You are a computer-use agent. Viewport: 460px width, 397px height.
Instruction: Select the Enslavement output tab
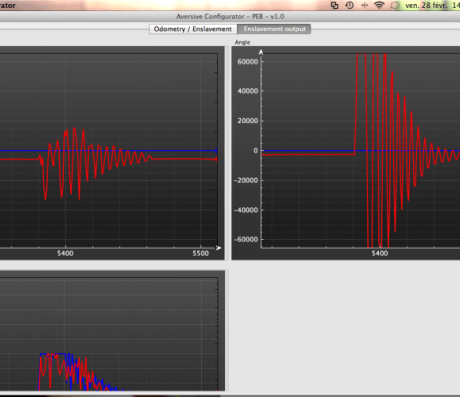click(x=274, y=29)
